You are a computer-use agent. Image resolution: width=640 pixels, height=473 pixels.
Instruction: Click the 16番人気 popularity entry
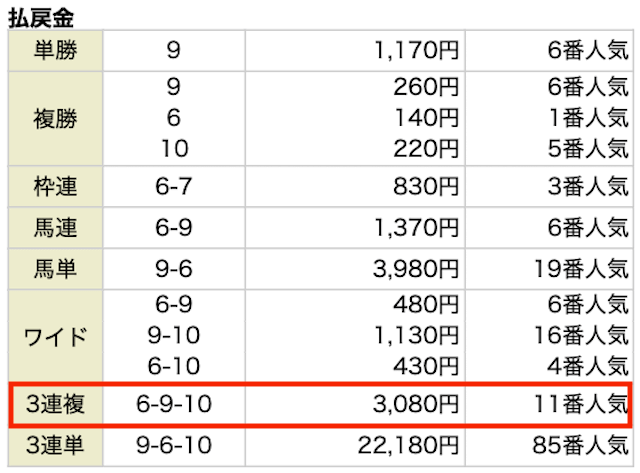point(581,335)
